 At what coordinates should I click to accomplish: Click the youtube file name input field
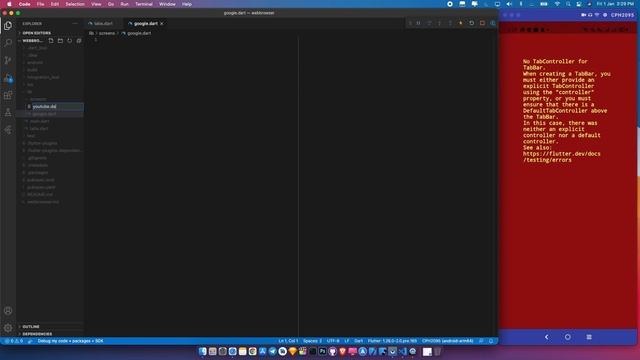click(x=57, y=107)
